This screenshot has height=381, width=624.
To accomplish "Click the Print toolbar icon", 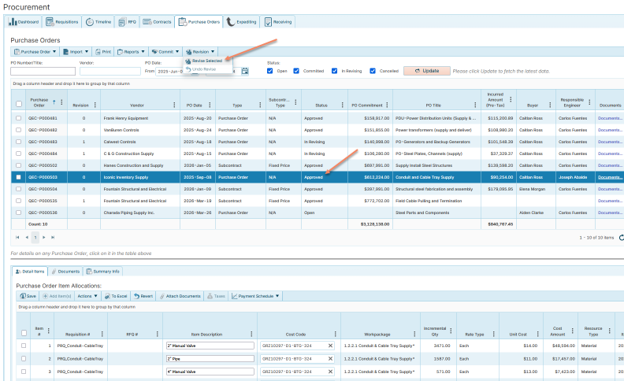I will [103, 52].
